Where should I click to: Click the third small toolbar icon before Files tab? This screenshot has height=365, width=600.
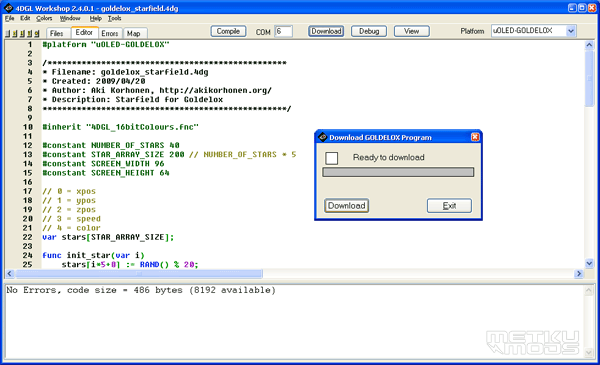click(22, 34)
